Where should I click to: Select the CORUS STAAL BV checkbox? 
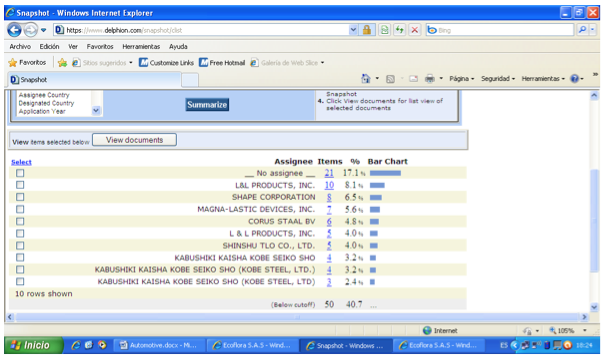coord(20,221)
